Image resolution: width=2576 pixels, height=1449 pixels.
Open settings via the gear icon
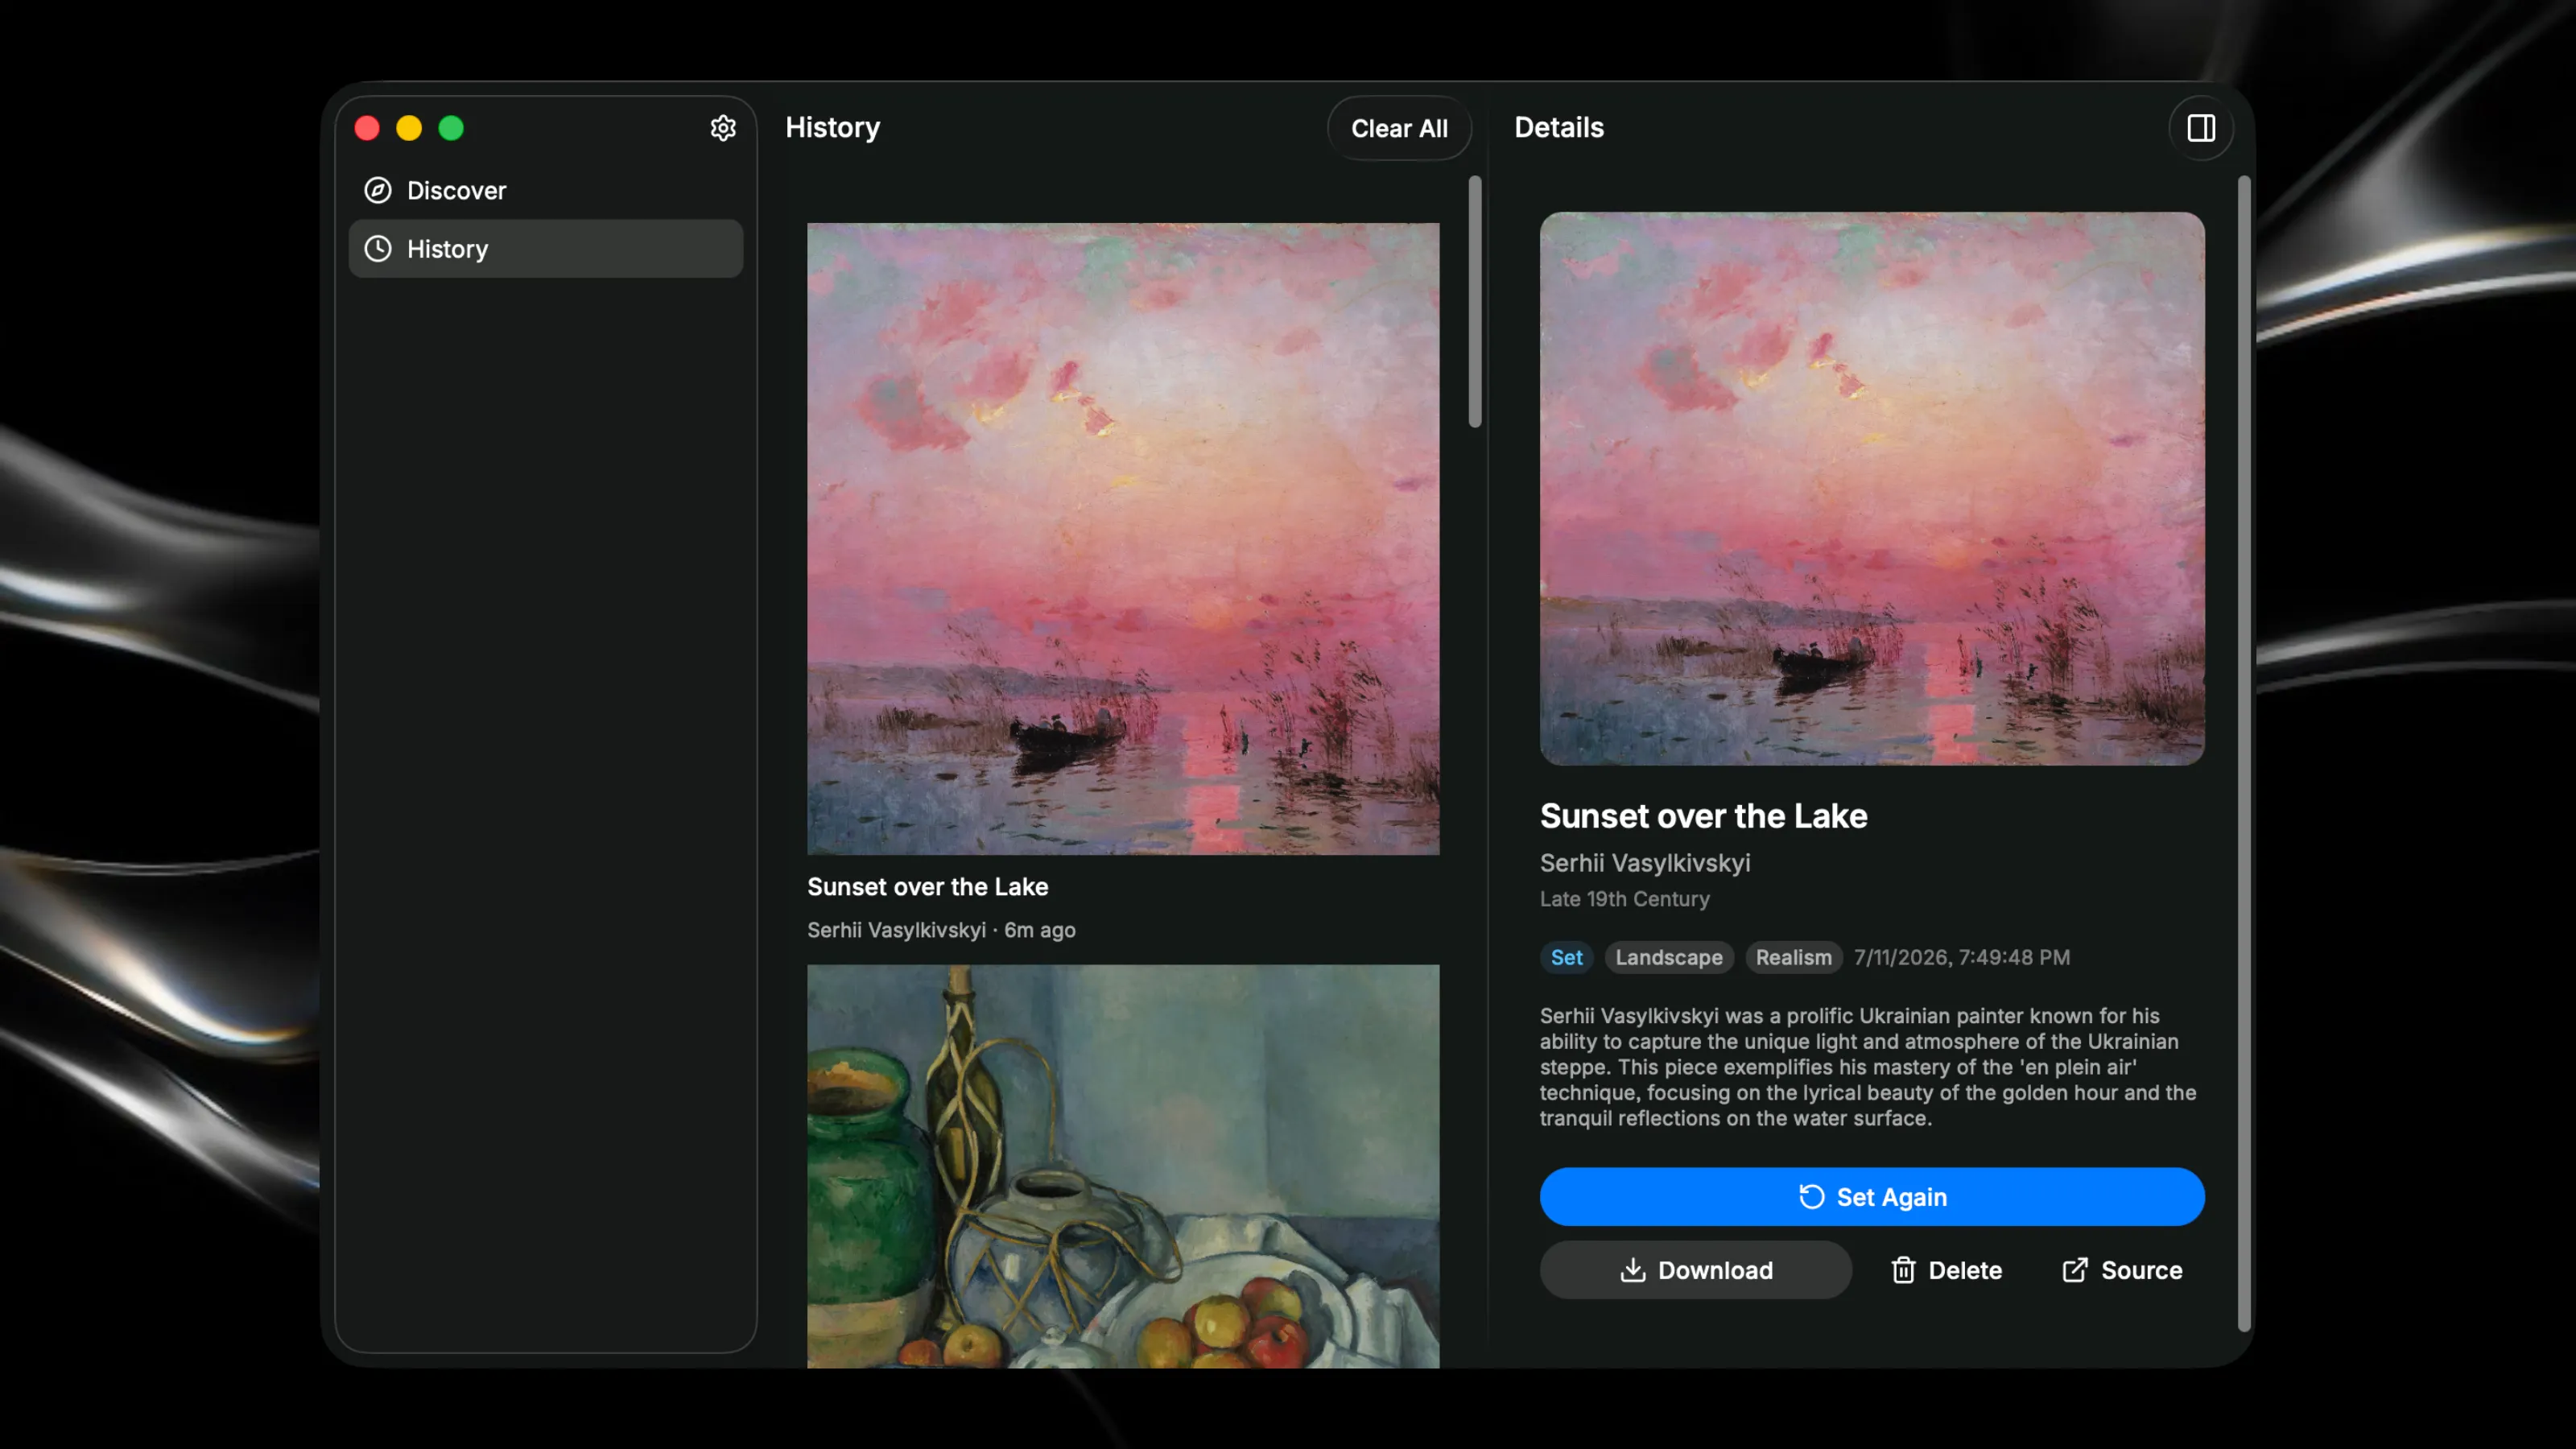pyautogui.click(x=723, y=128)
